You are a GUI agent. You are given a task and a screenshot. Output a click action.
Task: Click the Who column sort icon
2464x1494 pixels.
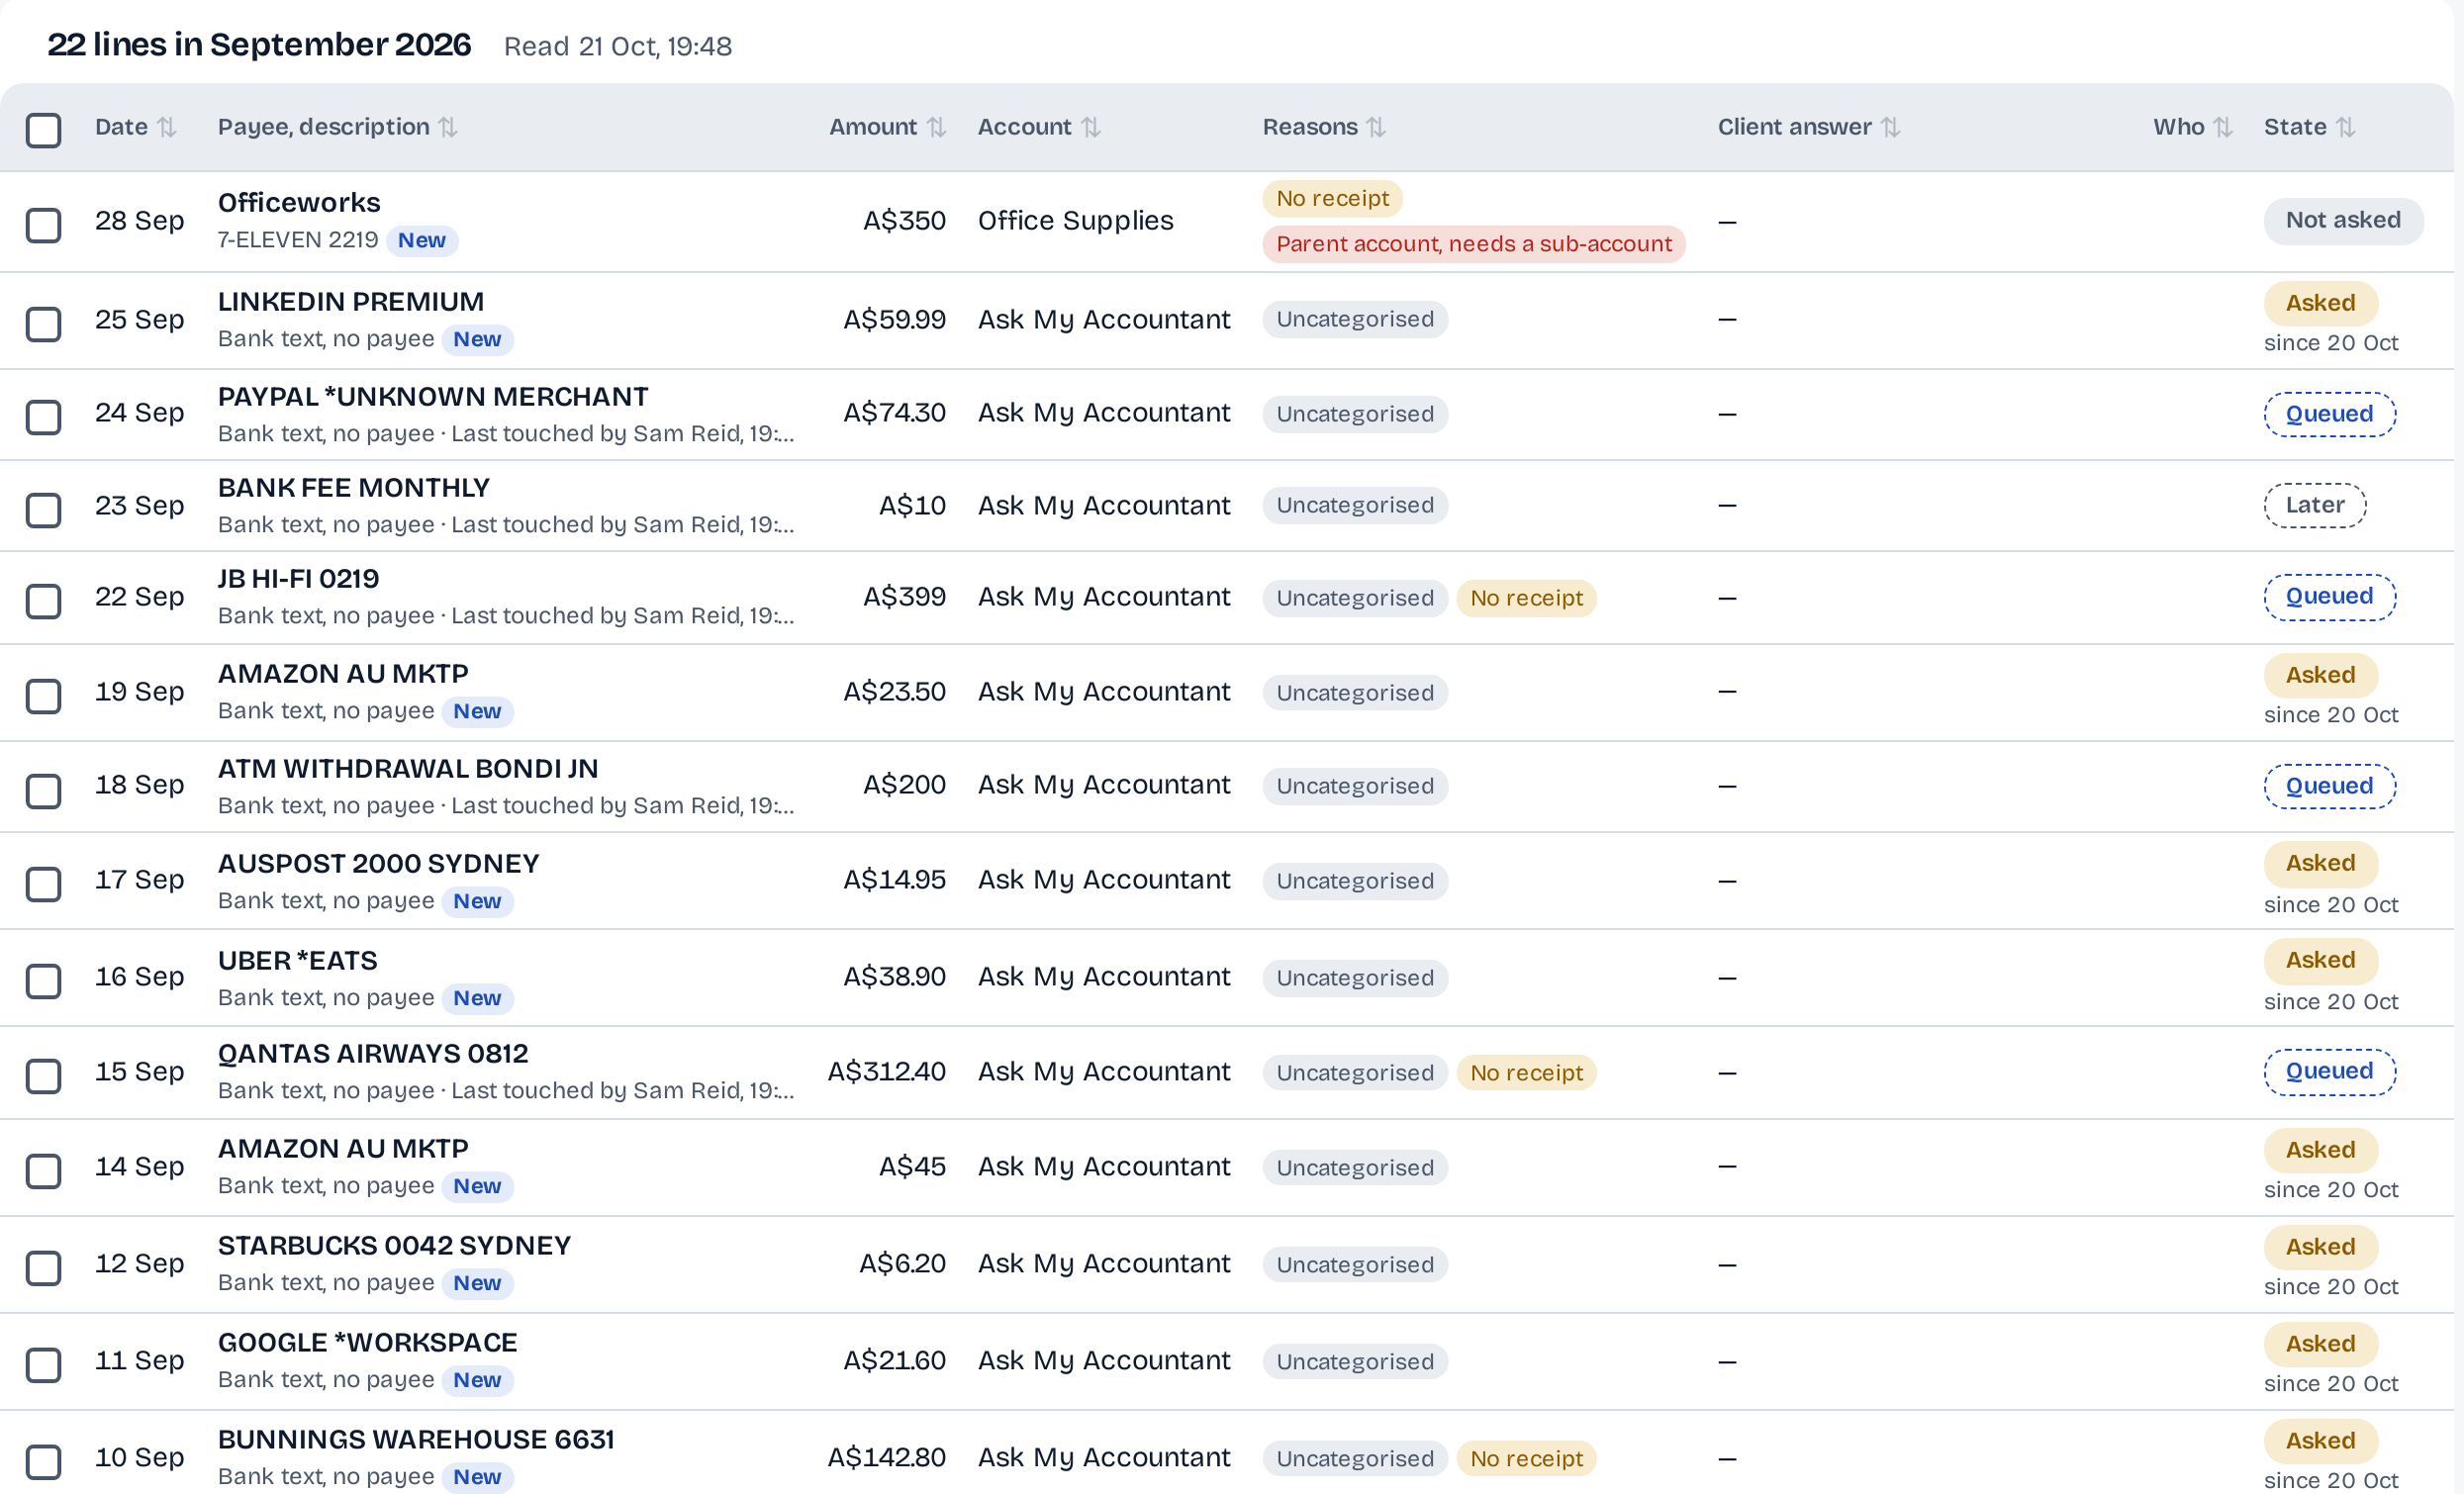(2222, 127)
